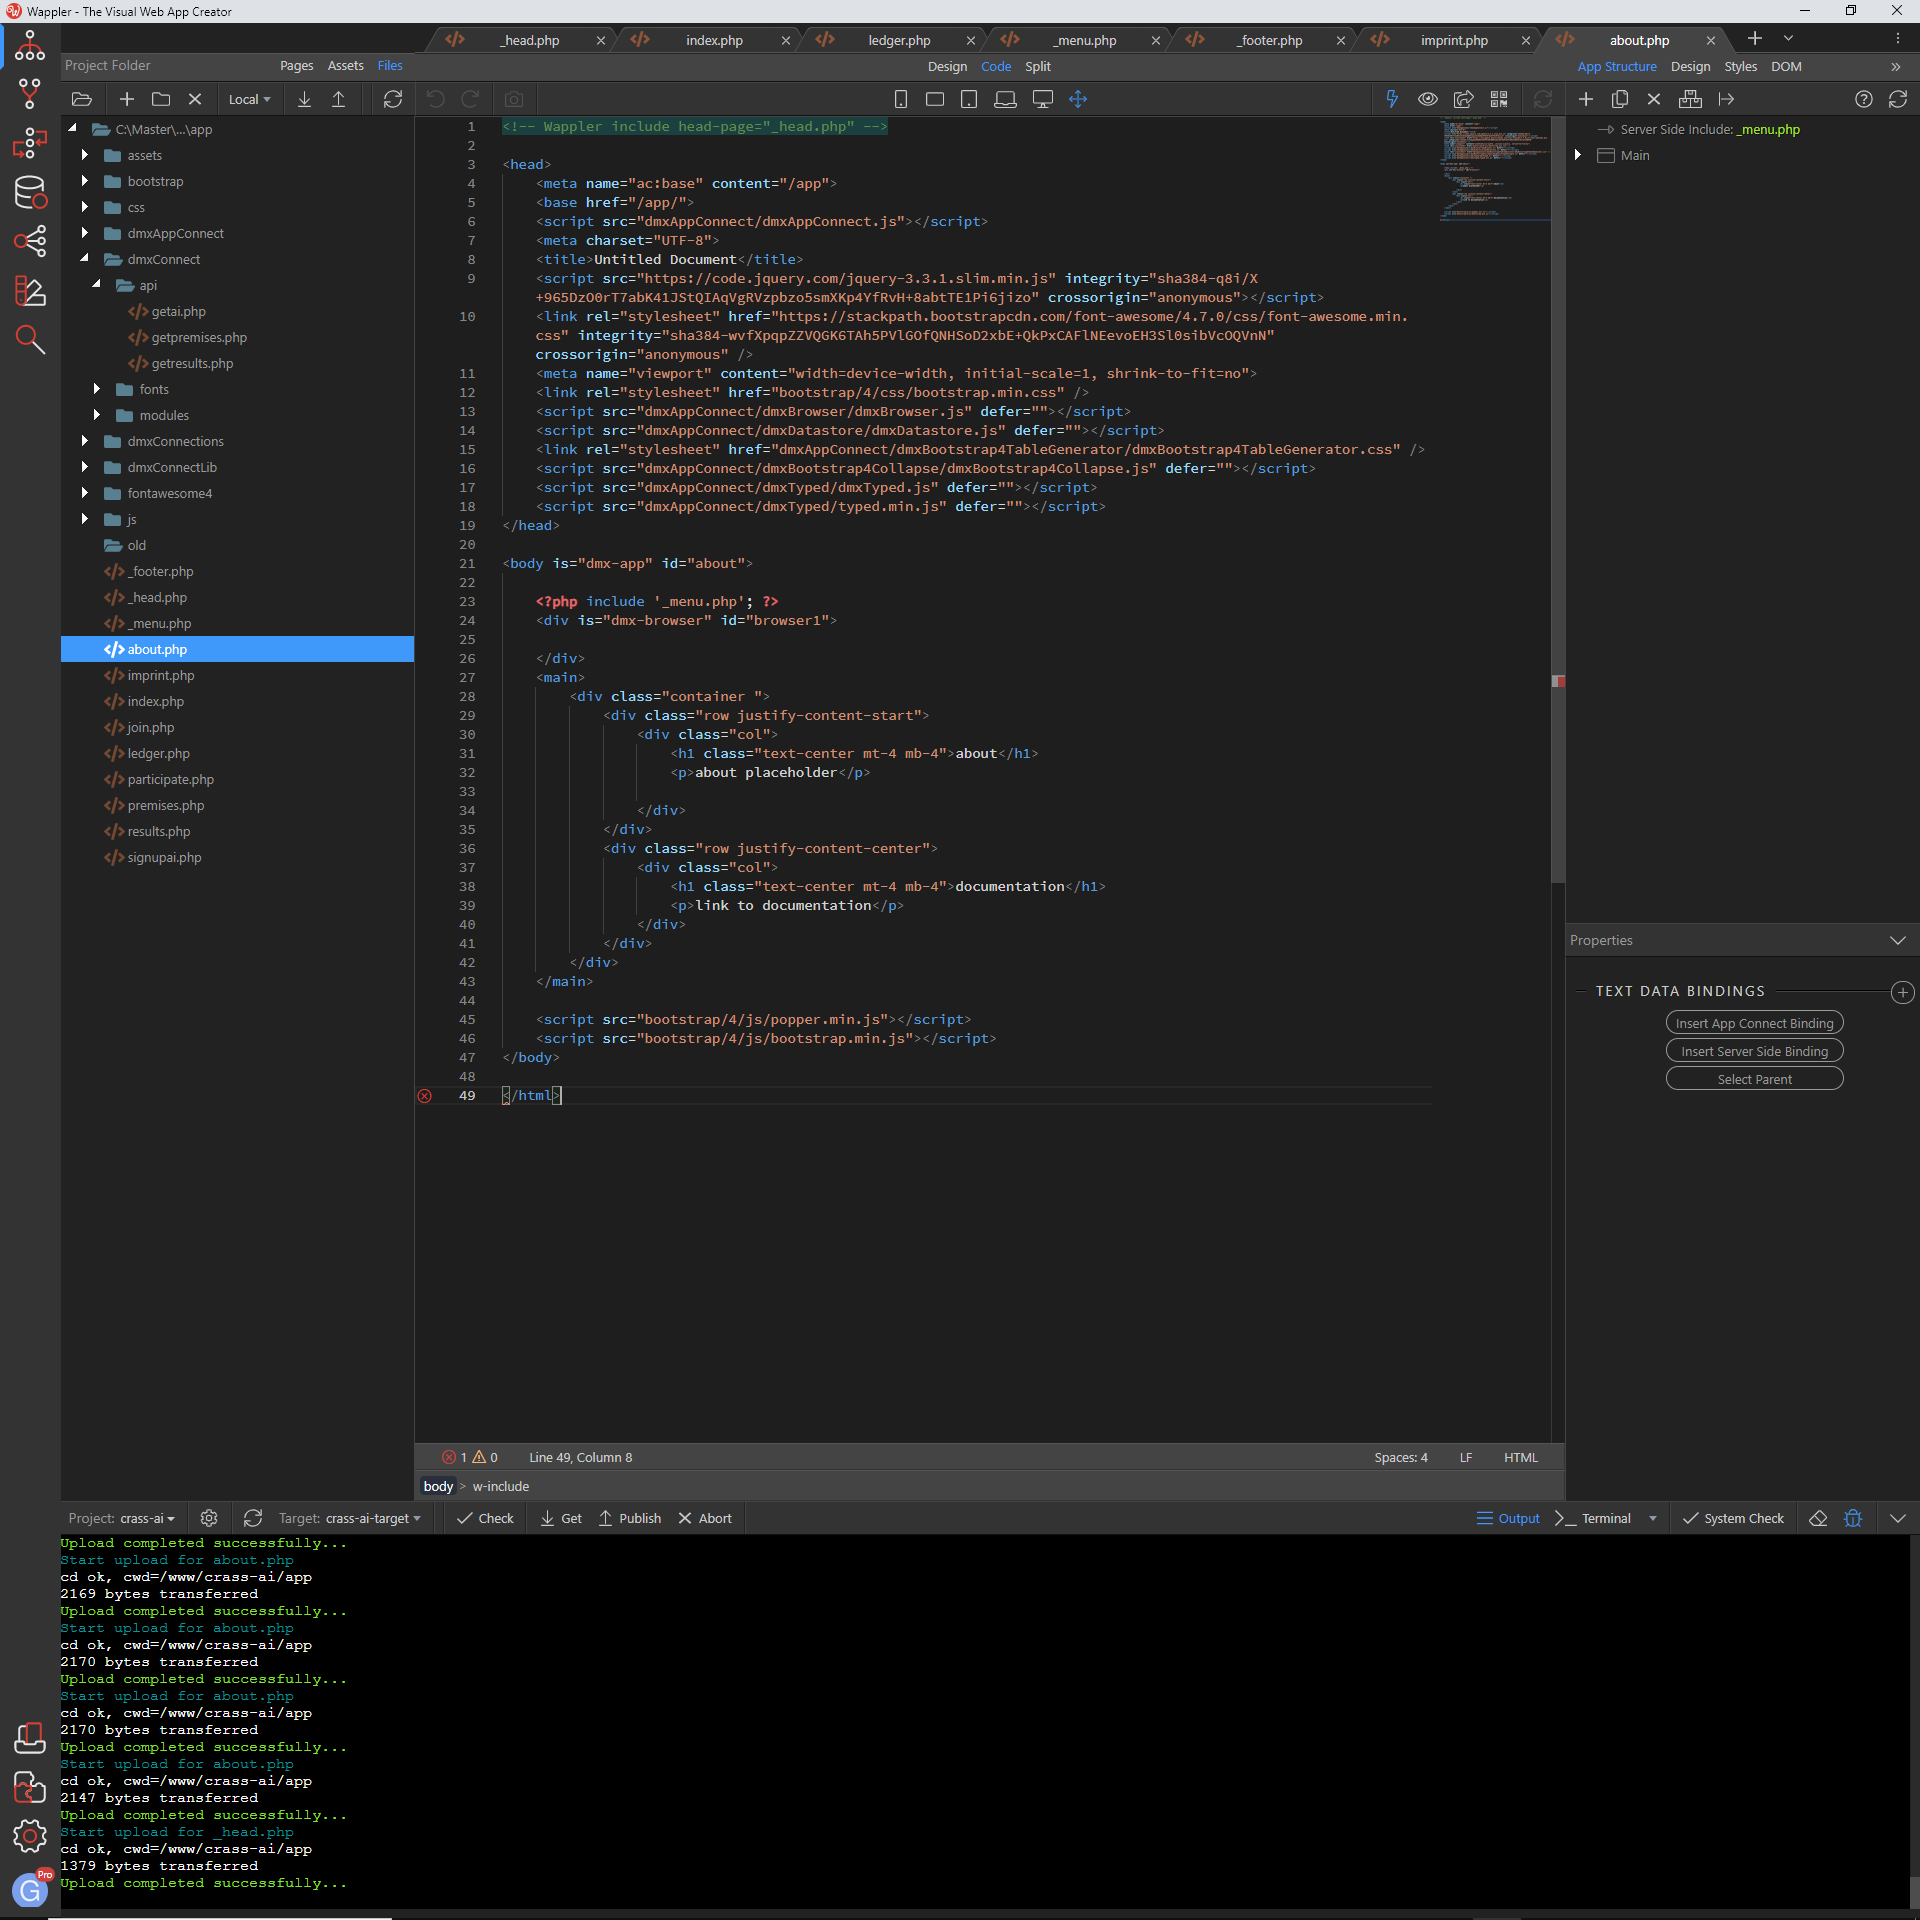Open the Database Manager icon in sidebar

[x=30, y=192]
